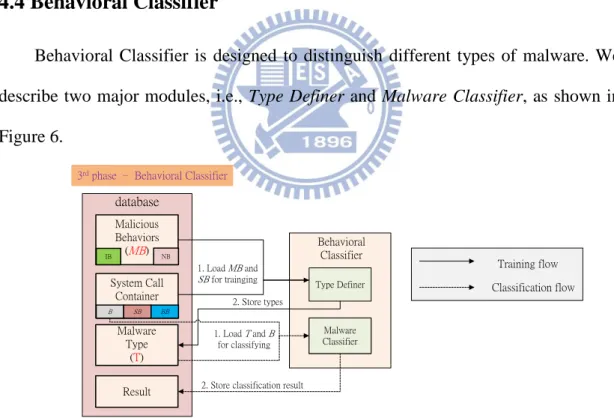Click the 'Classification flow' legend text
The image size is (614, 418).
[533, 288]
